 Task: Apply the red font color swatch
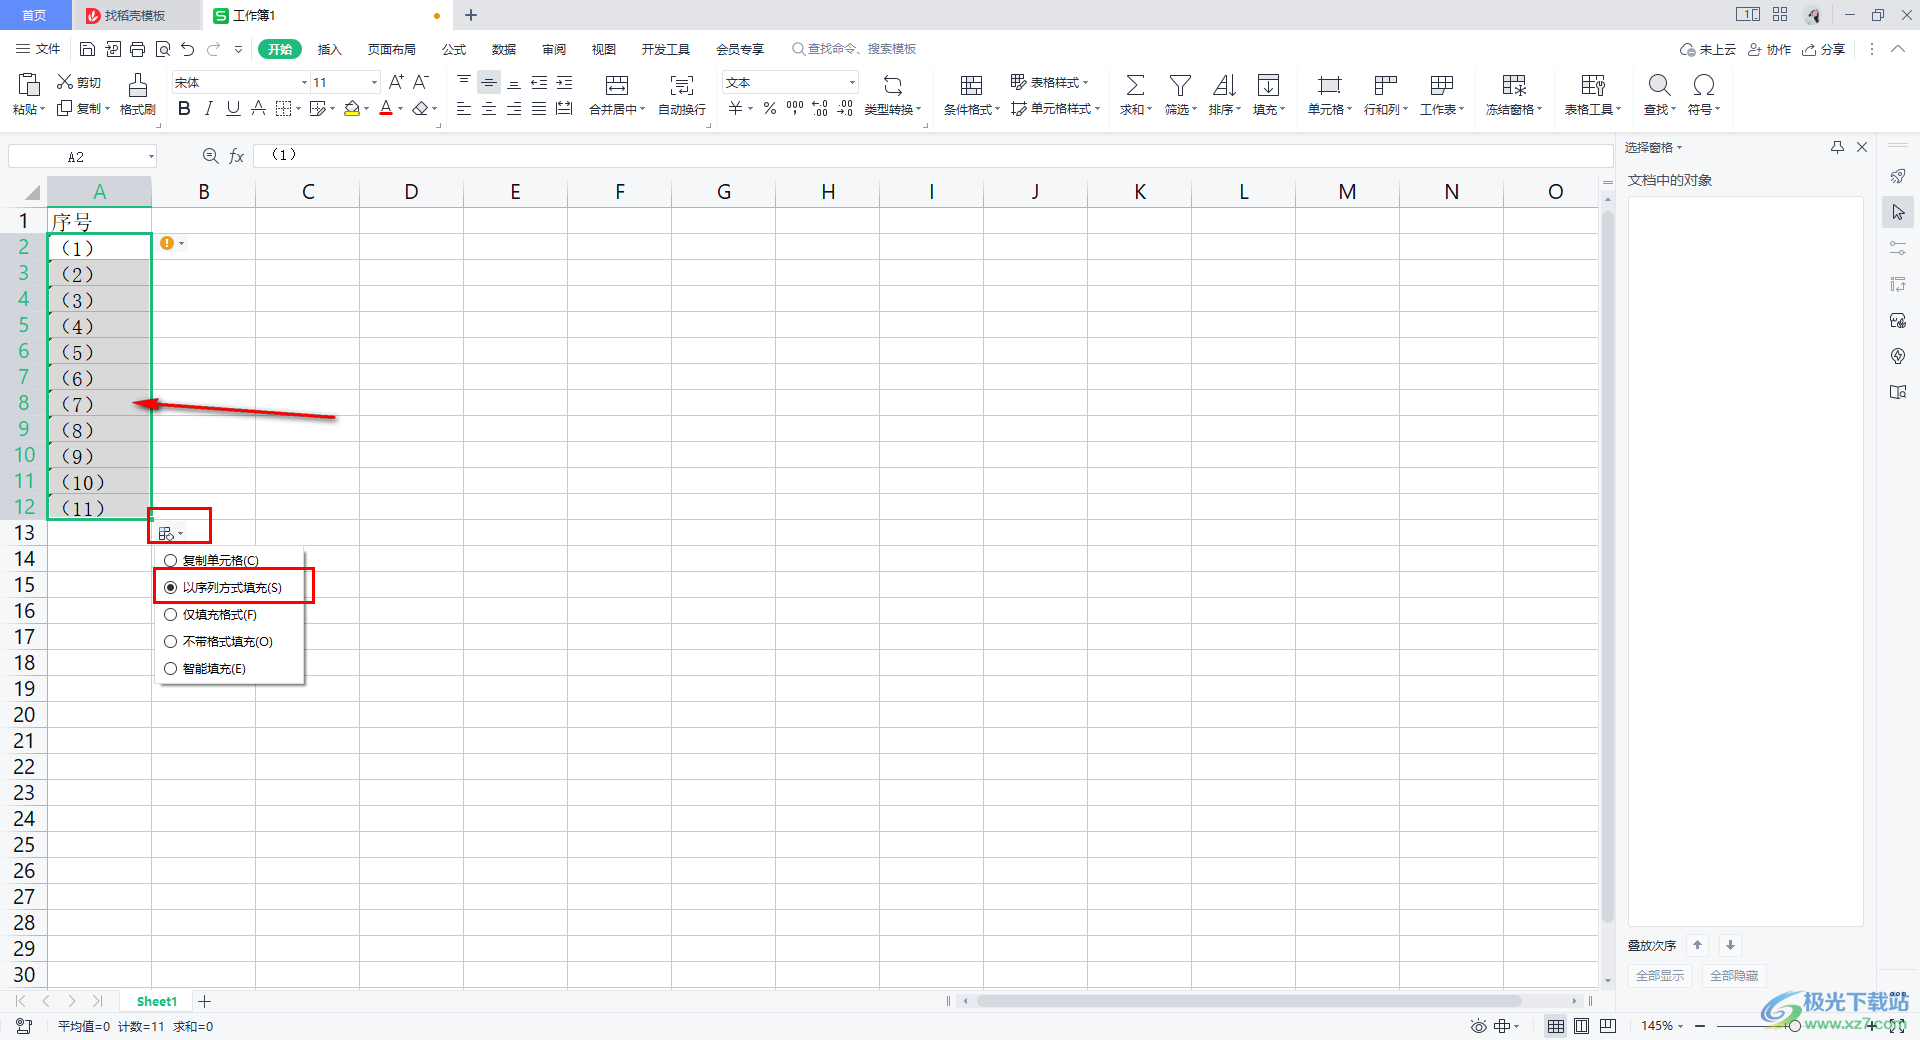click(x=386, y=108)
